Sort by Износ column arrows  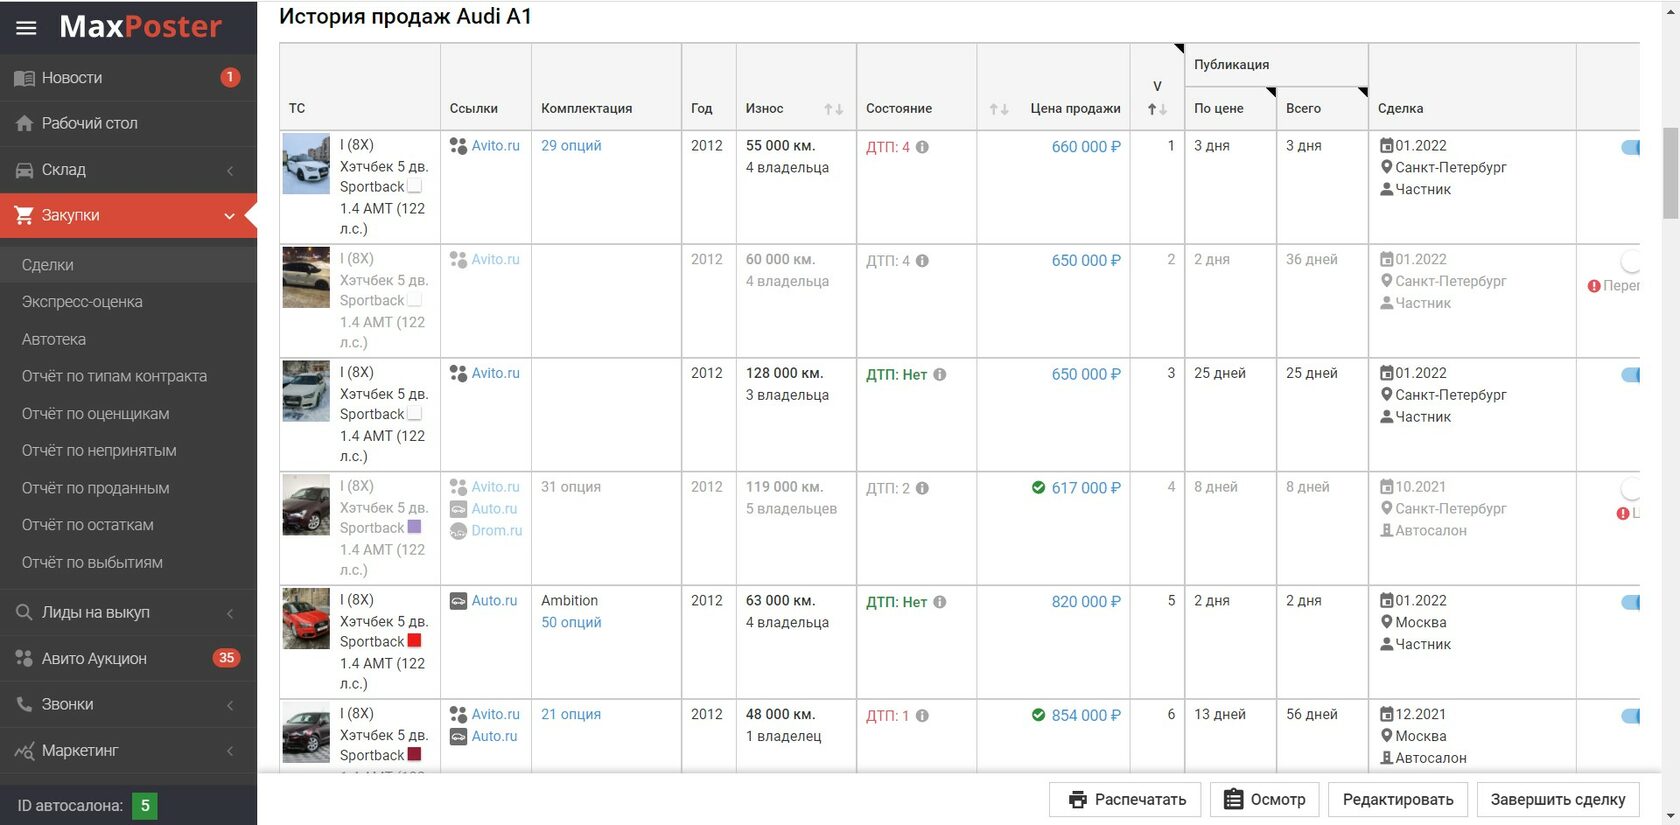tap(834, 109)
